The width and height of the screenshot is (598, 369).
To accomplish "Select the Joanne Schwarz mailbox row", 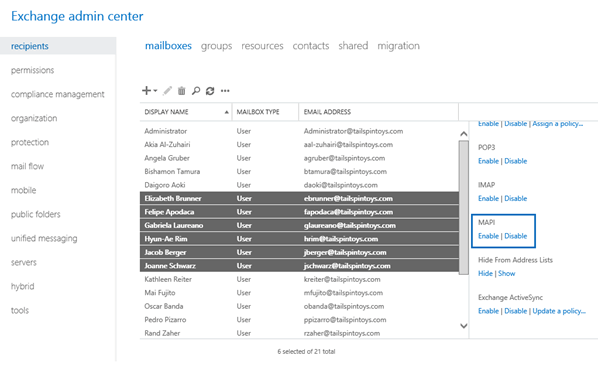I will coord(299,266).
